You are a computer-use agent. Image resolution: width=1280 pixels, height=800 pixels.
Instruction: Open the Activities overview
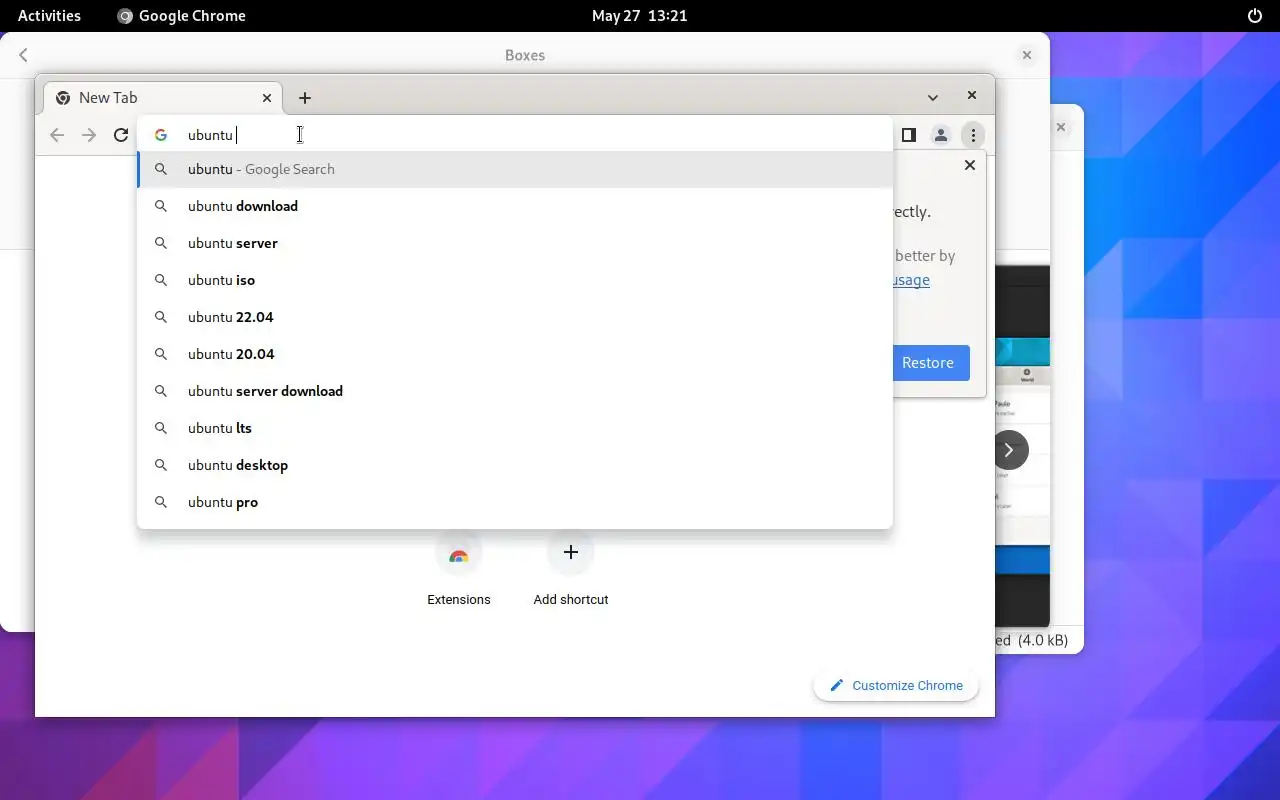pos(49,15)
